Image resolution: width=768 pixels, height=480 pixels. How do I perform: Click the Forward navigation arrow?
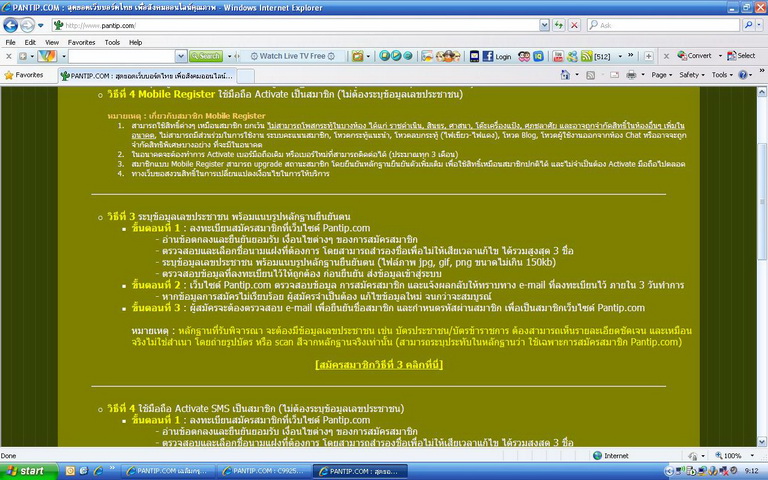point(27,25)
